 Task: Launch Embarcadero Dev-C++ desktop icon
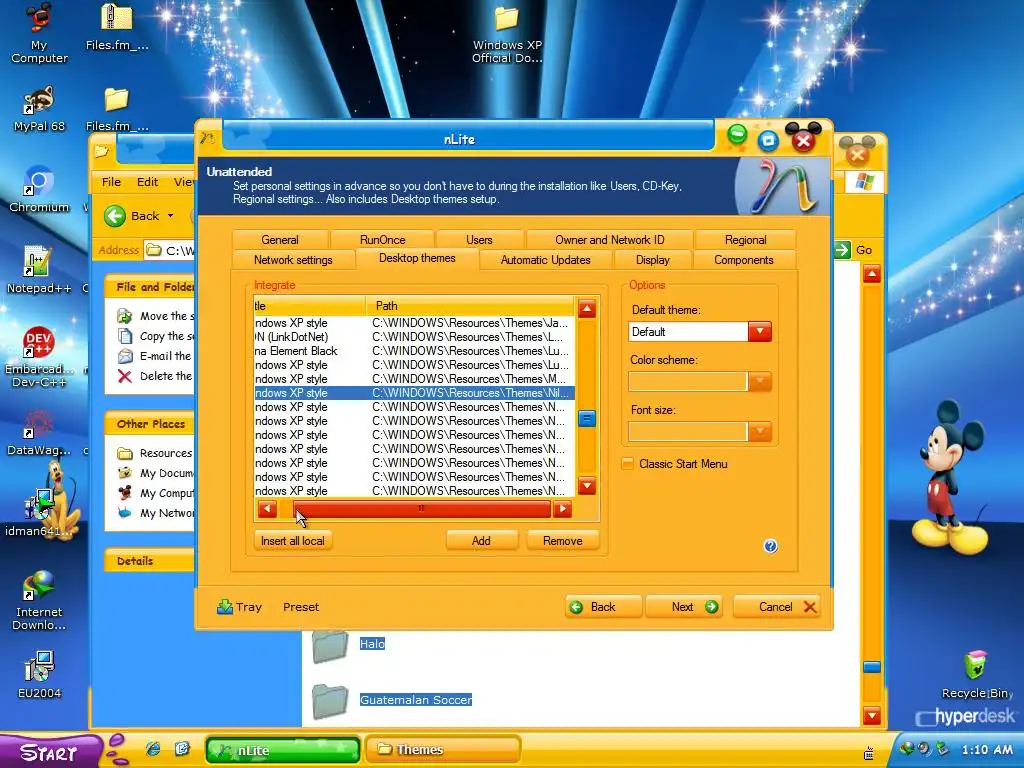39,356
